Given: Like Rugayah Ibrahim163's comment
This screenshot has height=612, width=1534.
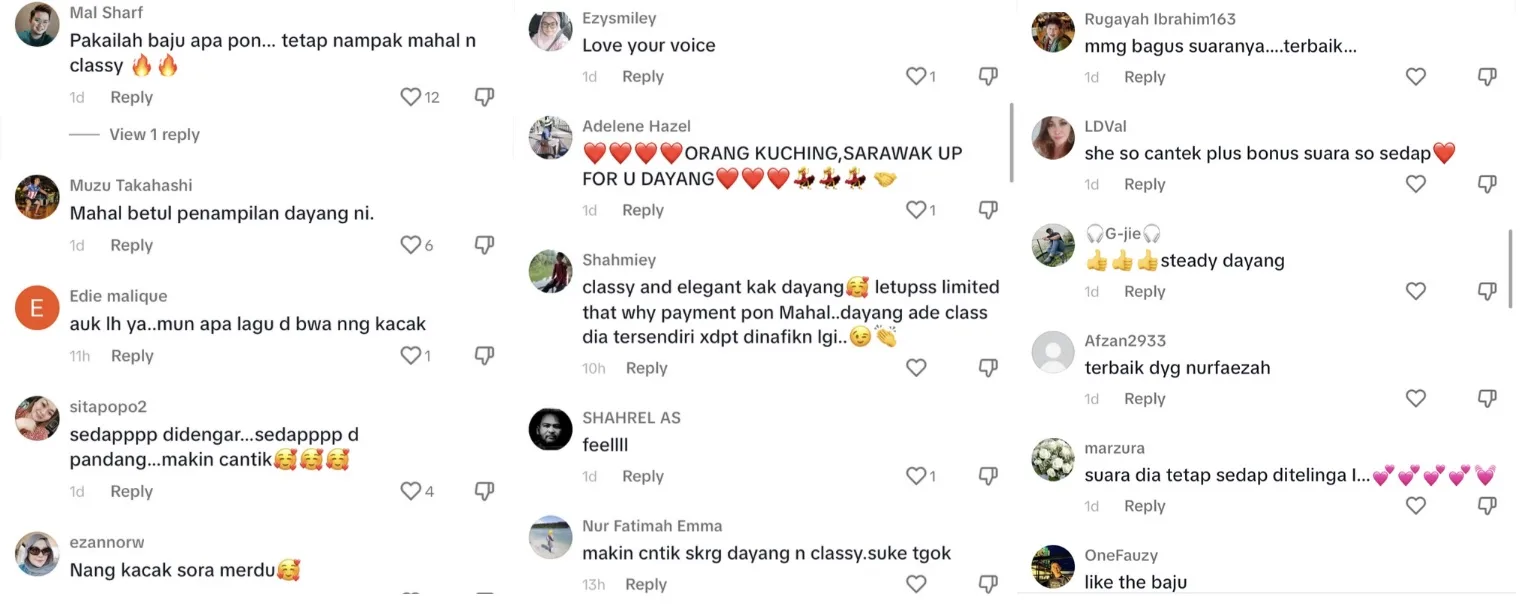Looking at the screenshot, I should pyautogui.click(x=1415, y=77).
